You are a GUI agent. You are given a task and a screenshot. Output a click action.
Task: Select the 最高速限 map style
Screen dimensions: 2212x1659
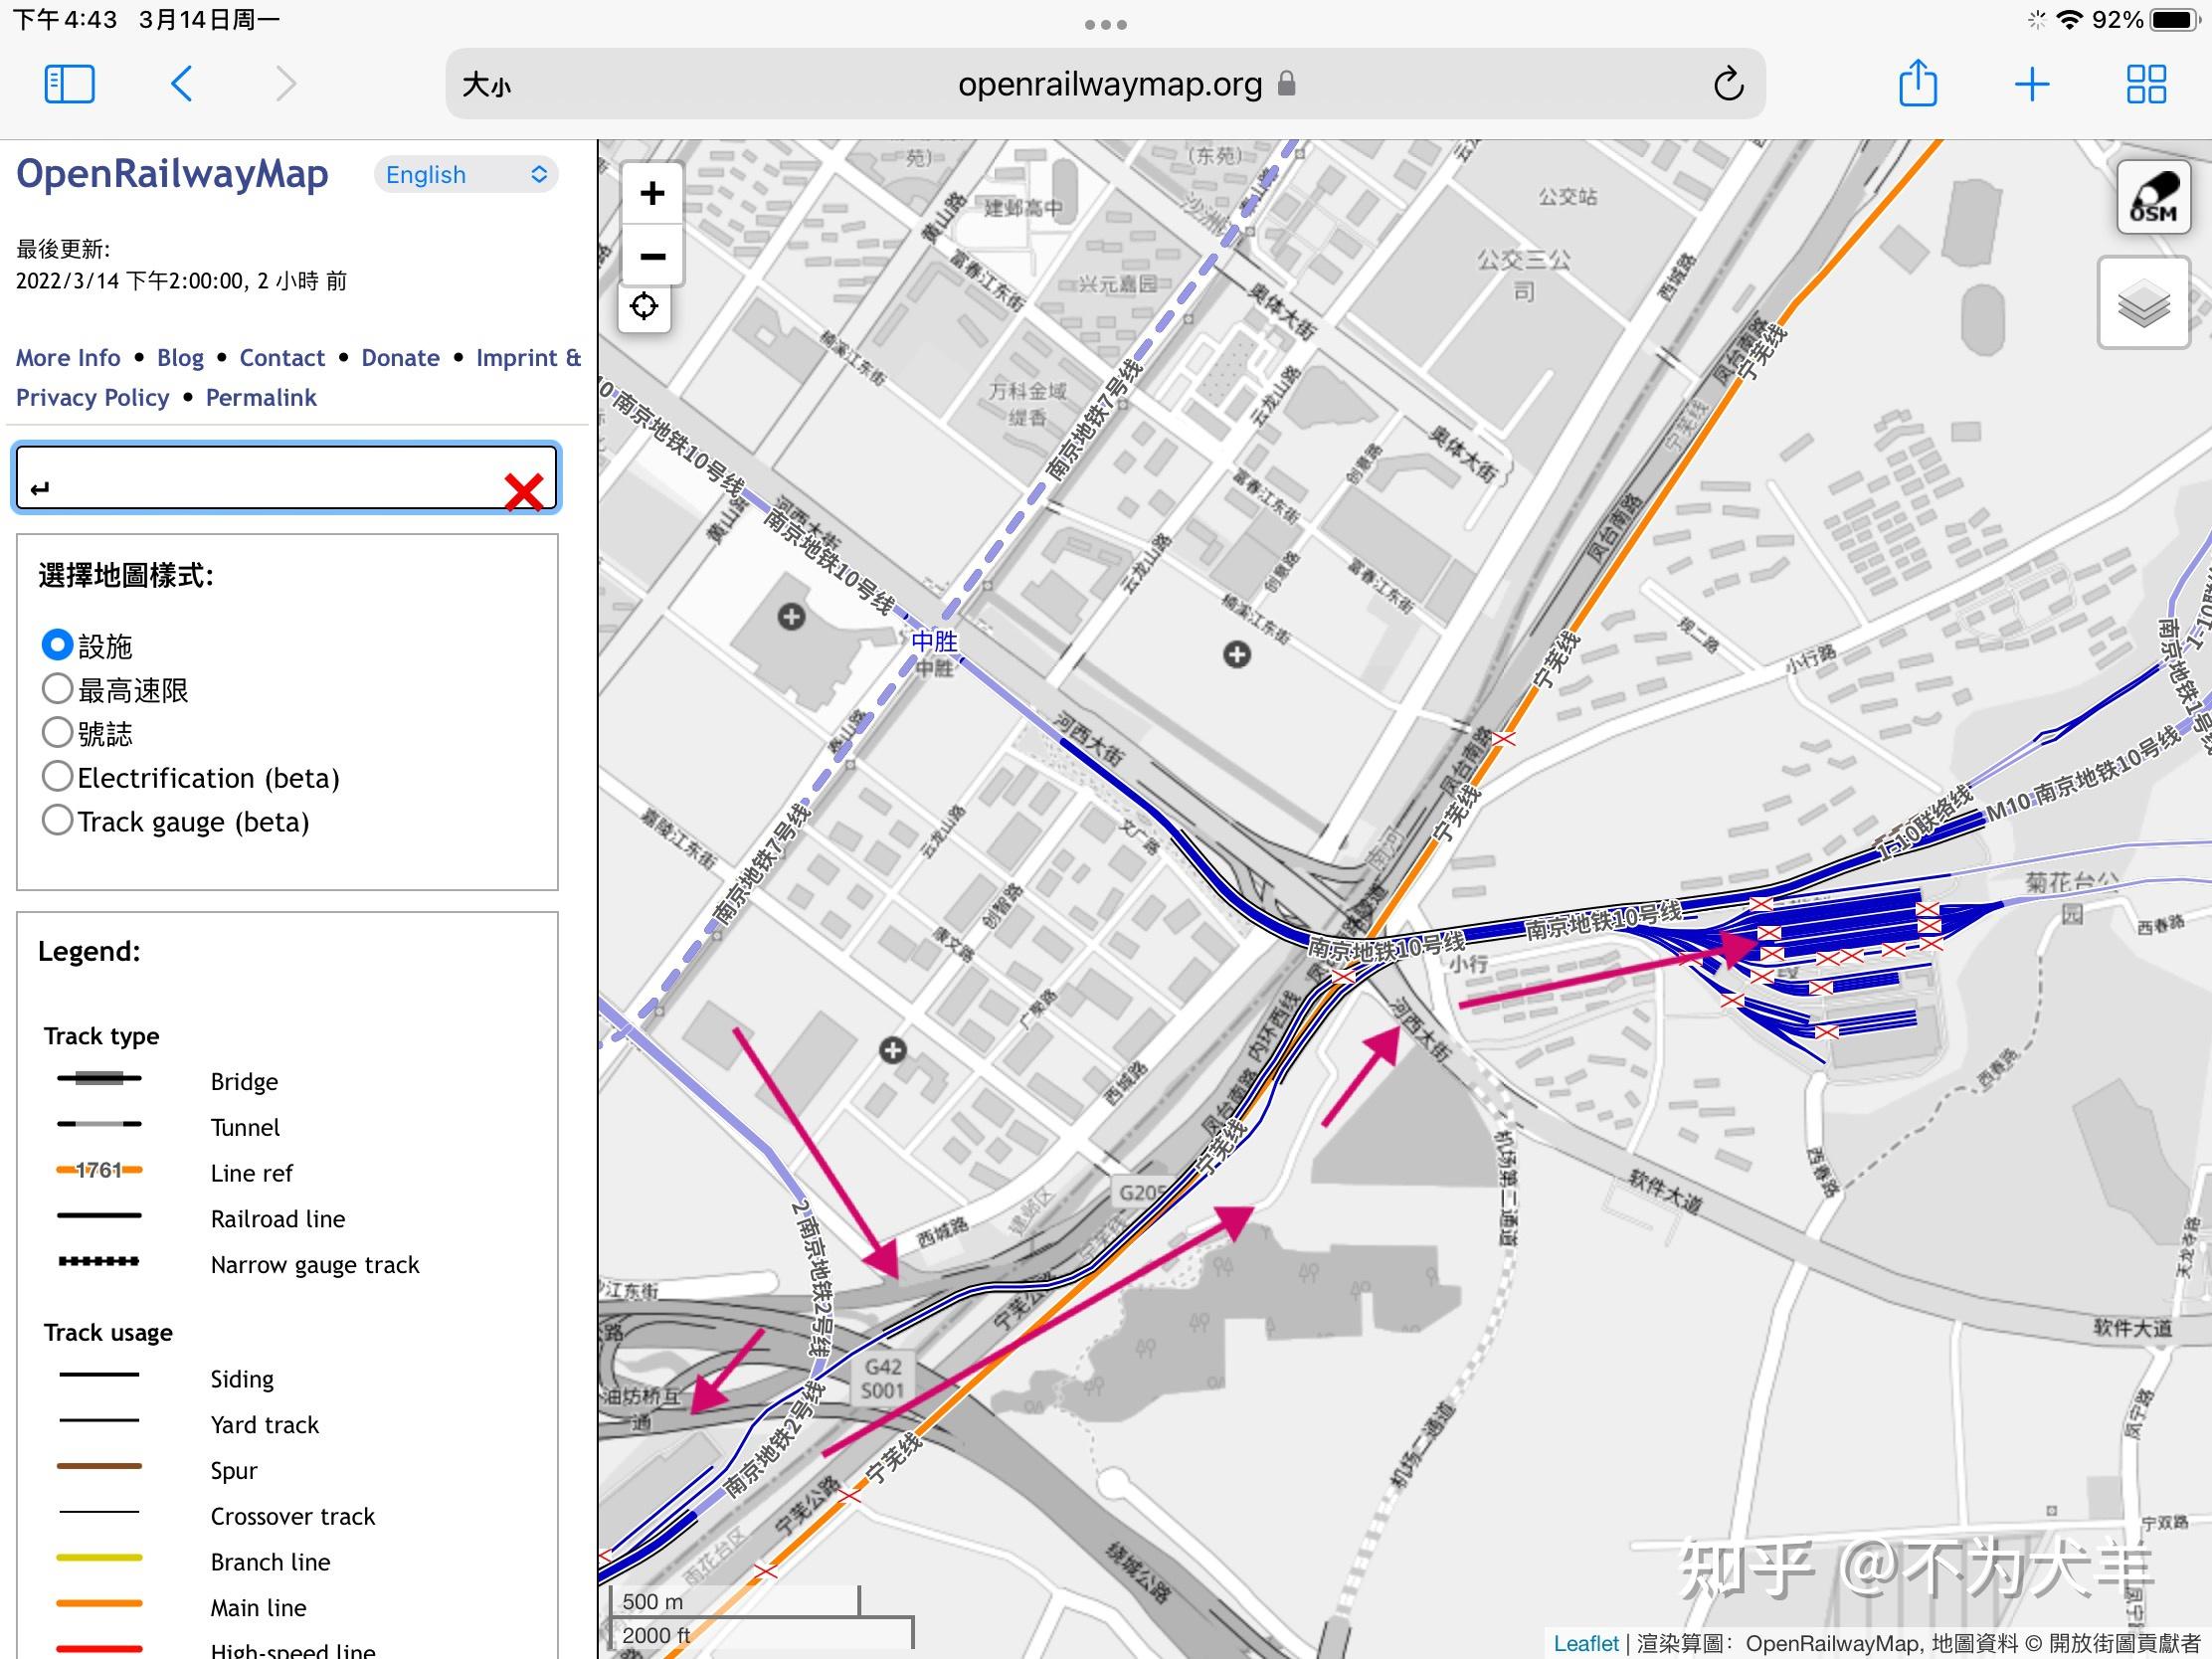click(x=58, y=689)
